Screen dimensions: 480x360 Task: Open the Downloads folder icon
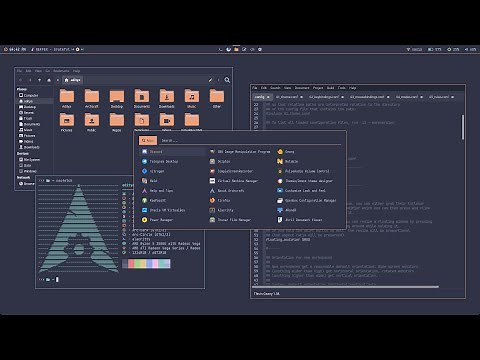tap(167, 99)
